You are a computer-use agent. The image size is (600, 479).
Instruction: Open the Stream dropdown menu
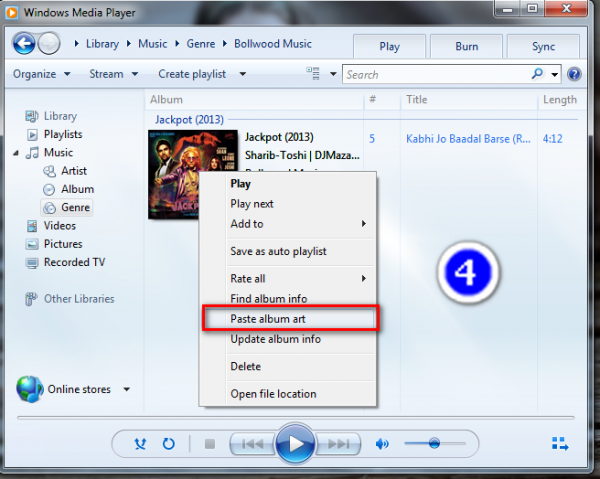coord(113,74)
